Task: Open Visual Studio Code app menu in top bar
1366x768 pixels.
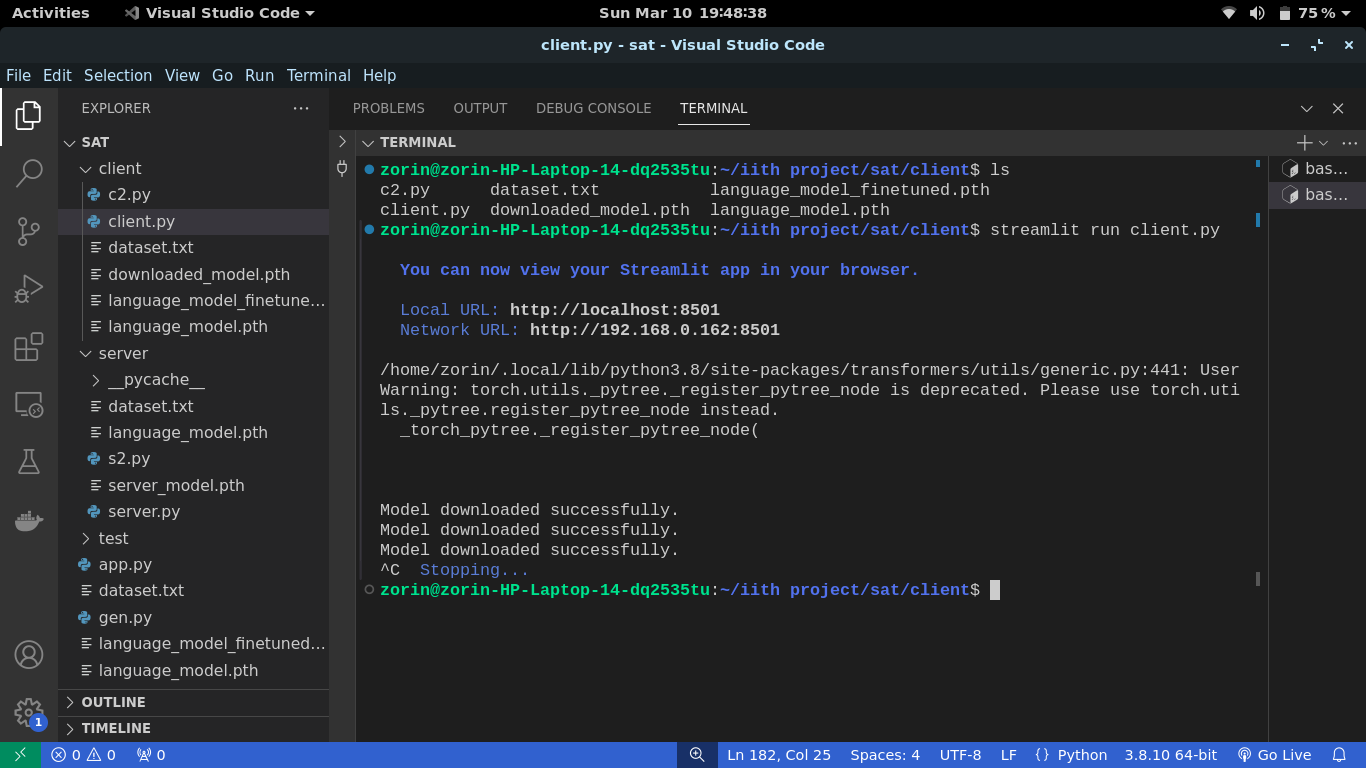Action: [x=219, y=13]
